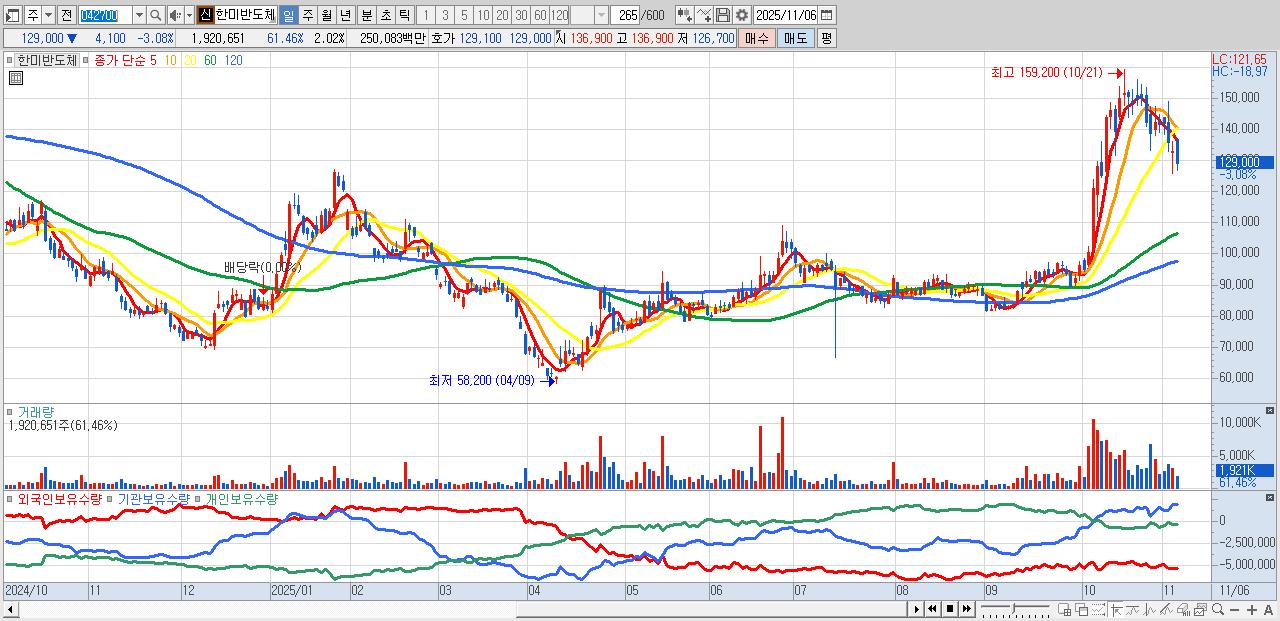Click the 개인보유수량 legend label

click(241, 498)
